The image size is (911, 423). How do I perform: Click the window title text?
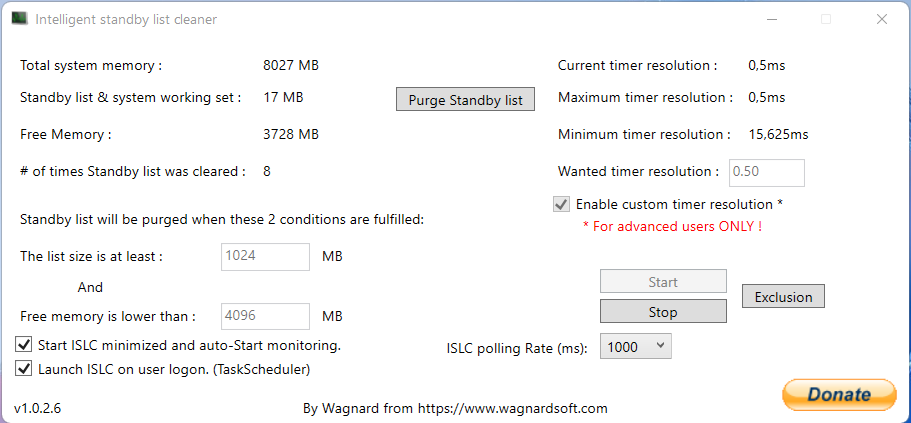126,19
